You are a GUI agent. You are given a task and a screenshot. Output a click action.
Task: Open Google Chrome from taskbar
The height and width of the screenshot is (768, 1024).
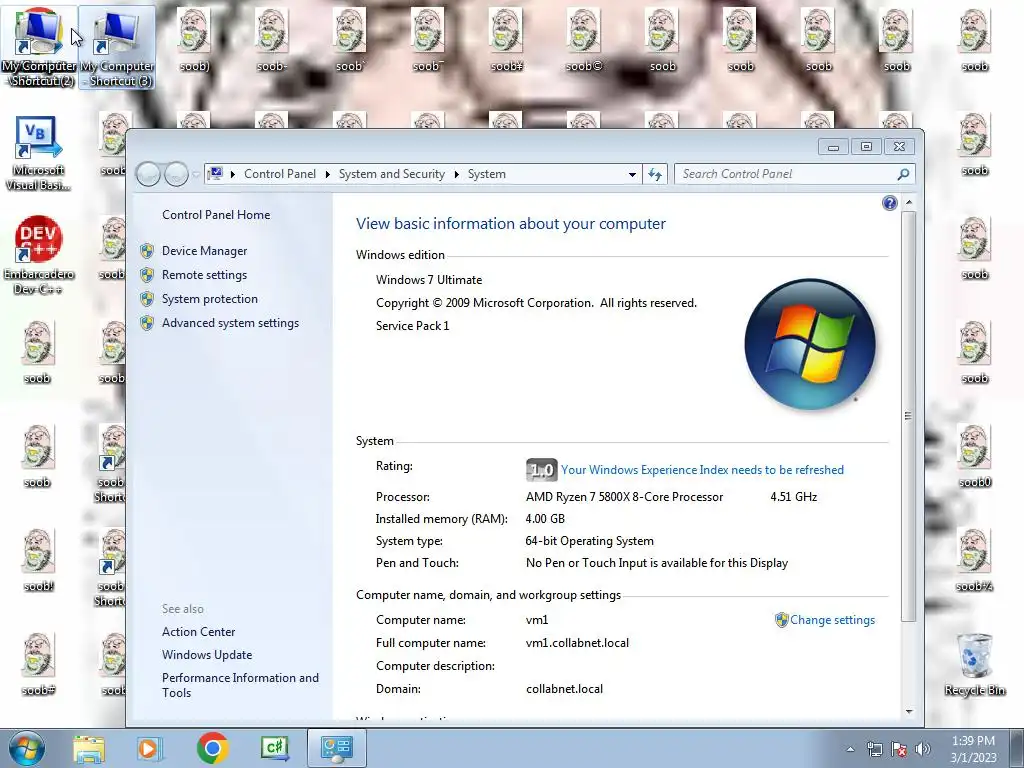(x=212, y=748)
